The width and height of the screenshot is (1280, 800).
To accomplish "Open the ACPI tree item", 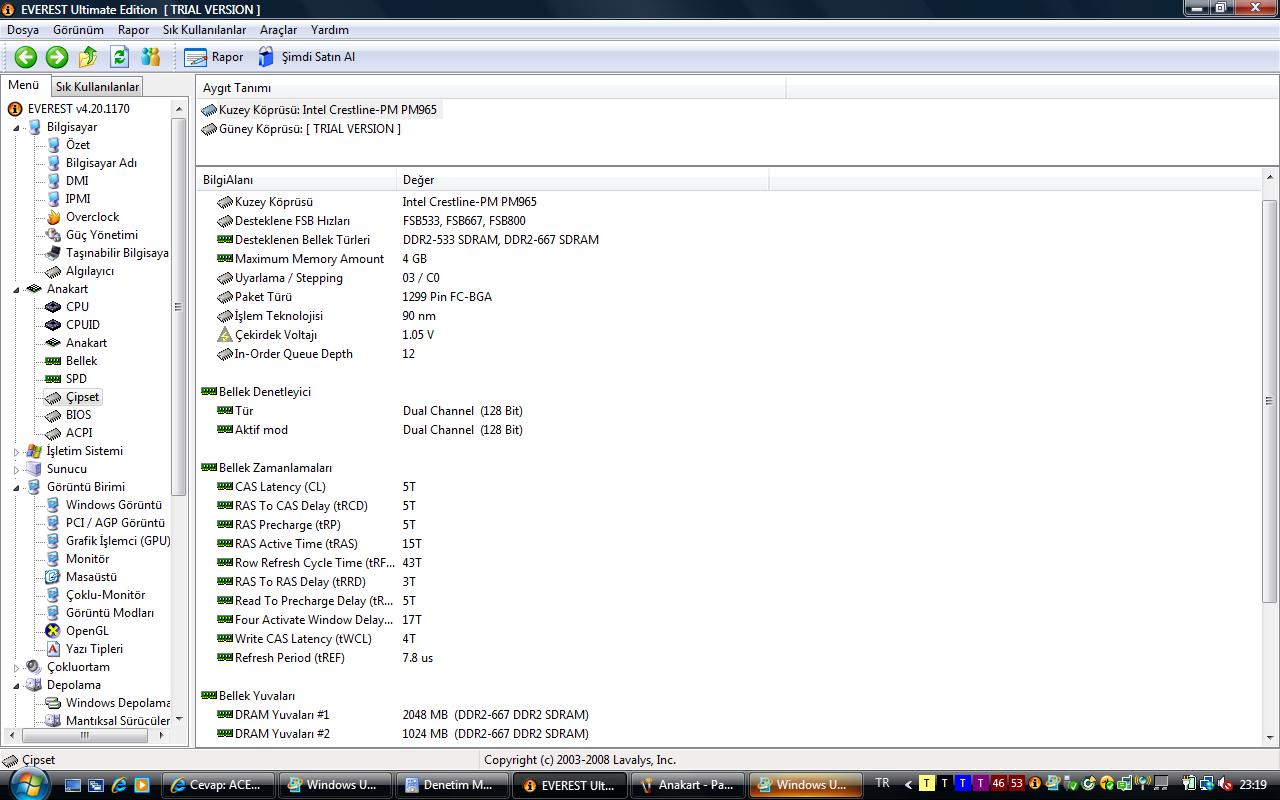I will click(79, 433).
